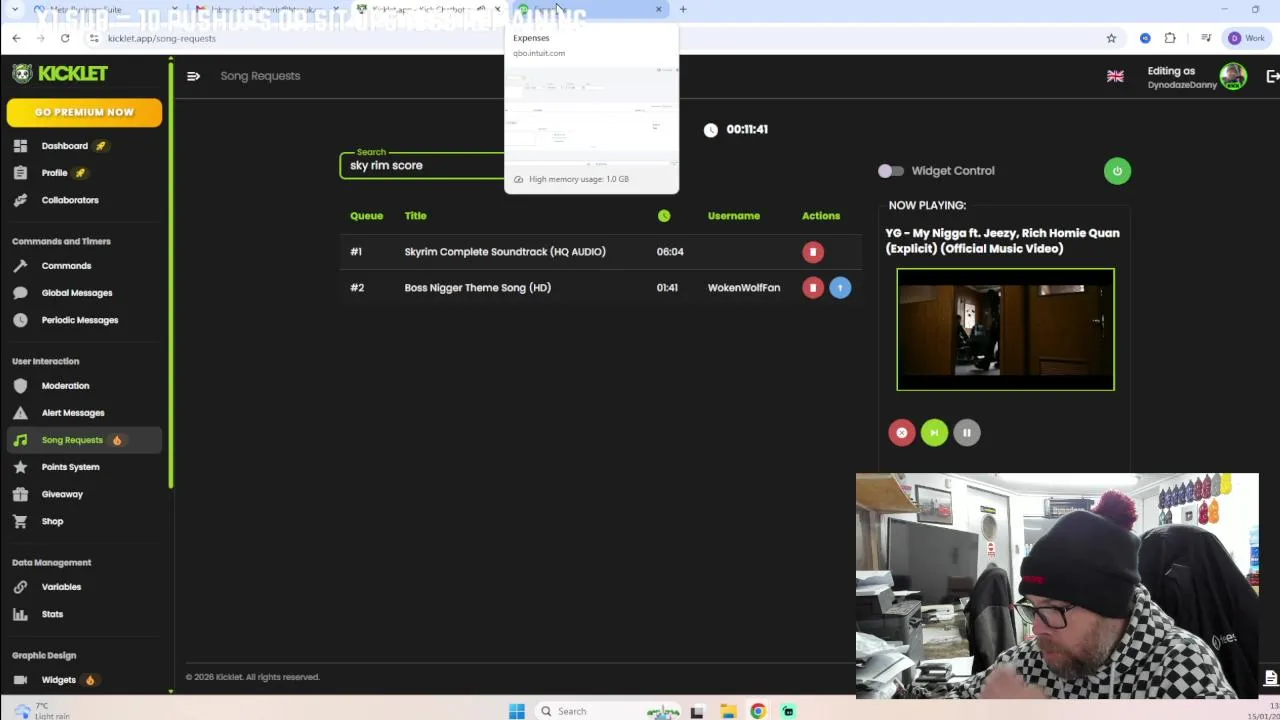Collapse the sidebar with hamburger icon
Image resolution: width=1280 pixels, height=720 pixels.
pyautogui.click(x=193, y=76)
